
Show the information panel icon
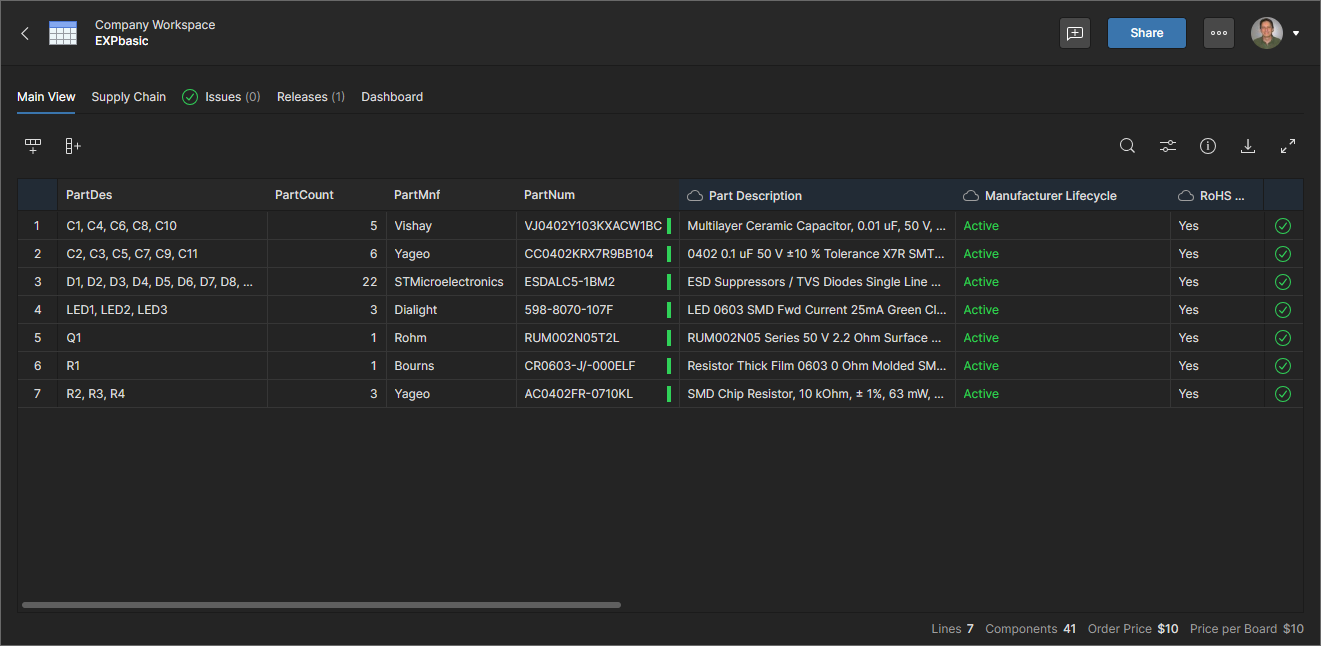1208,146
